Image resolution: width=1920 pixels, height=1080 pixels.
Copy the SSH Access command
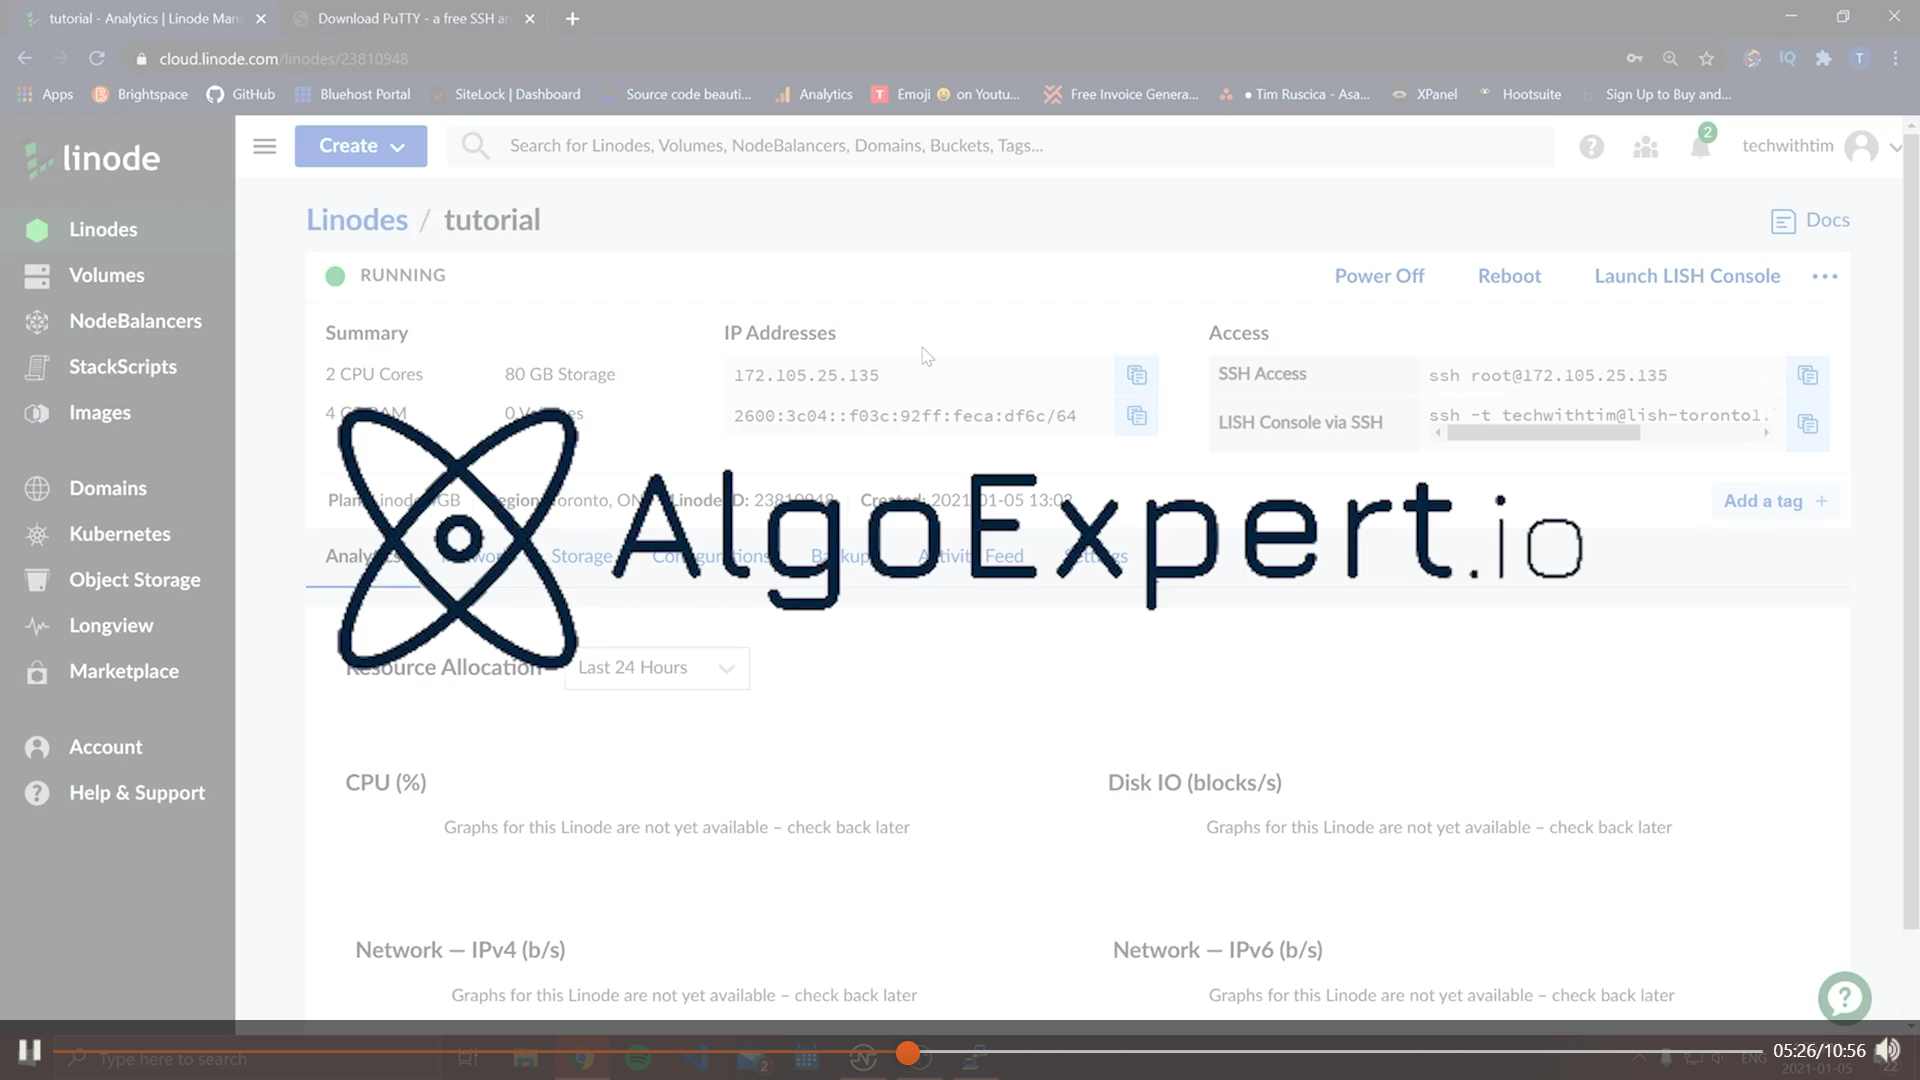click(x=1807, y=375)
